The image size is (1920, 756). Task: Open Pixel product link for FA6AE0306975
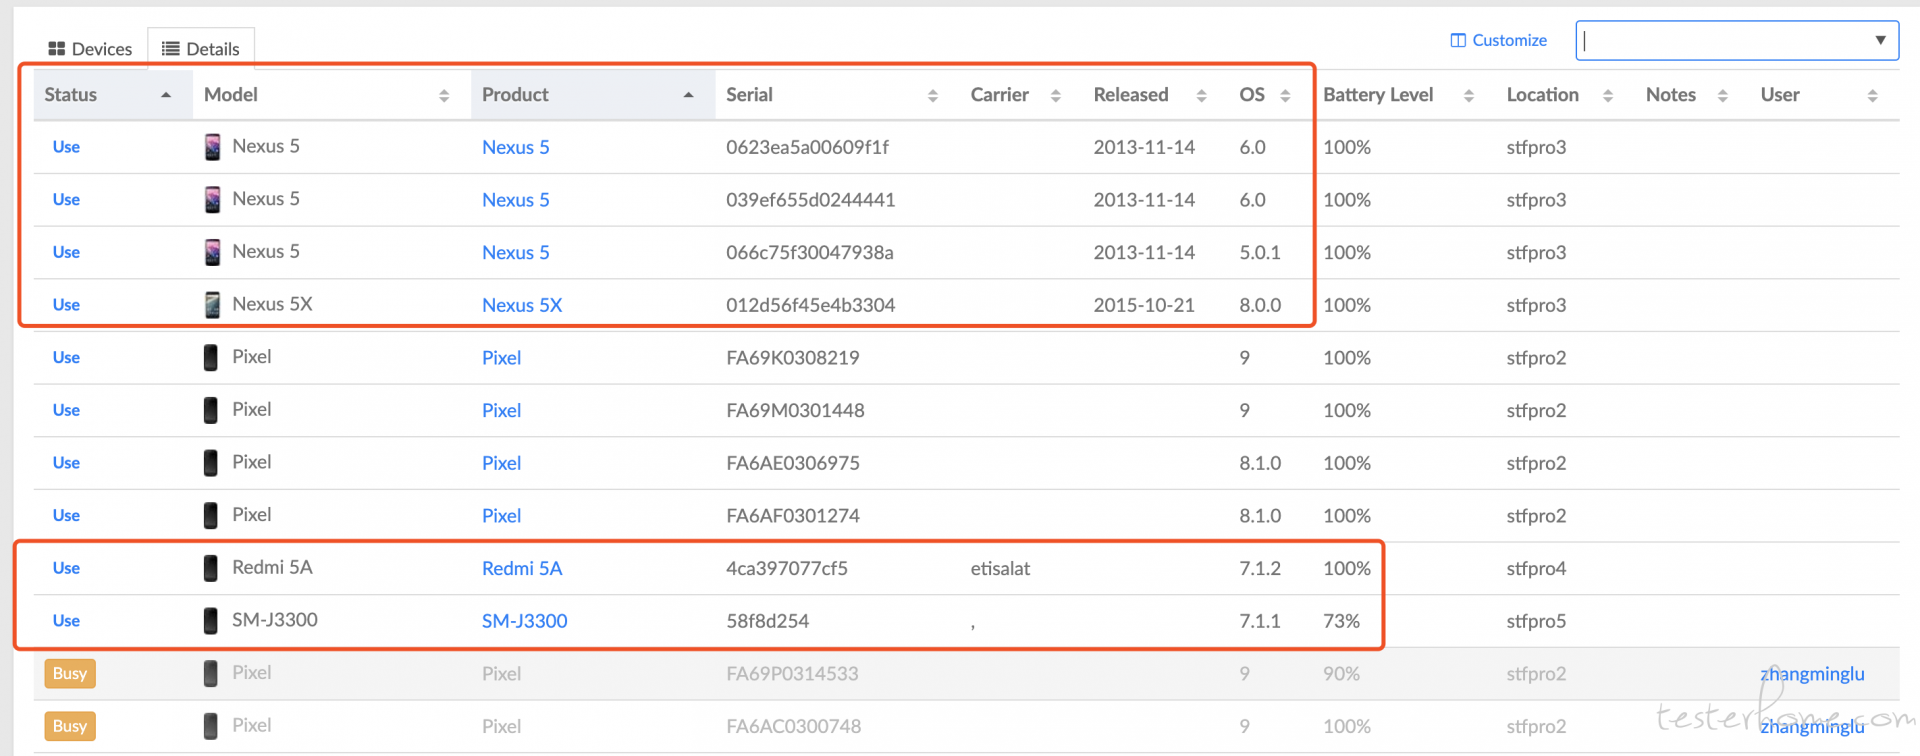pyautogui.click(x=502, y=463)
